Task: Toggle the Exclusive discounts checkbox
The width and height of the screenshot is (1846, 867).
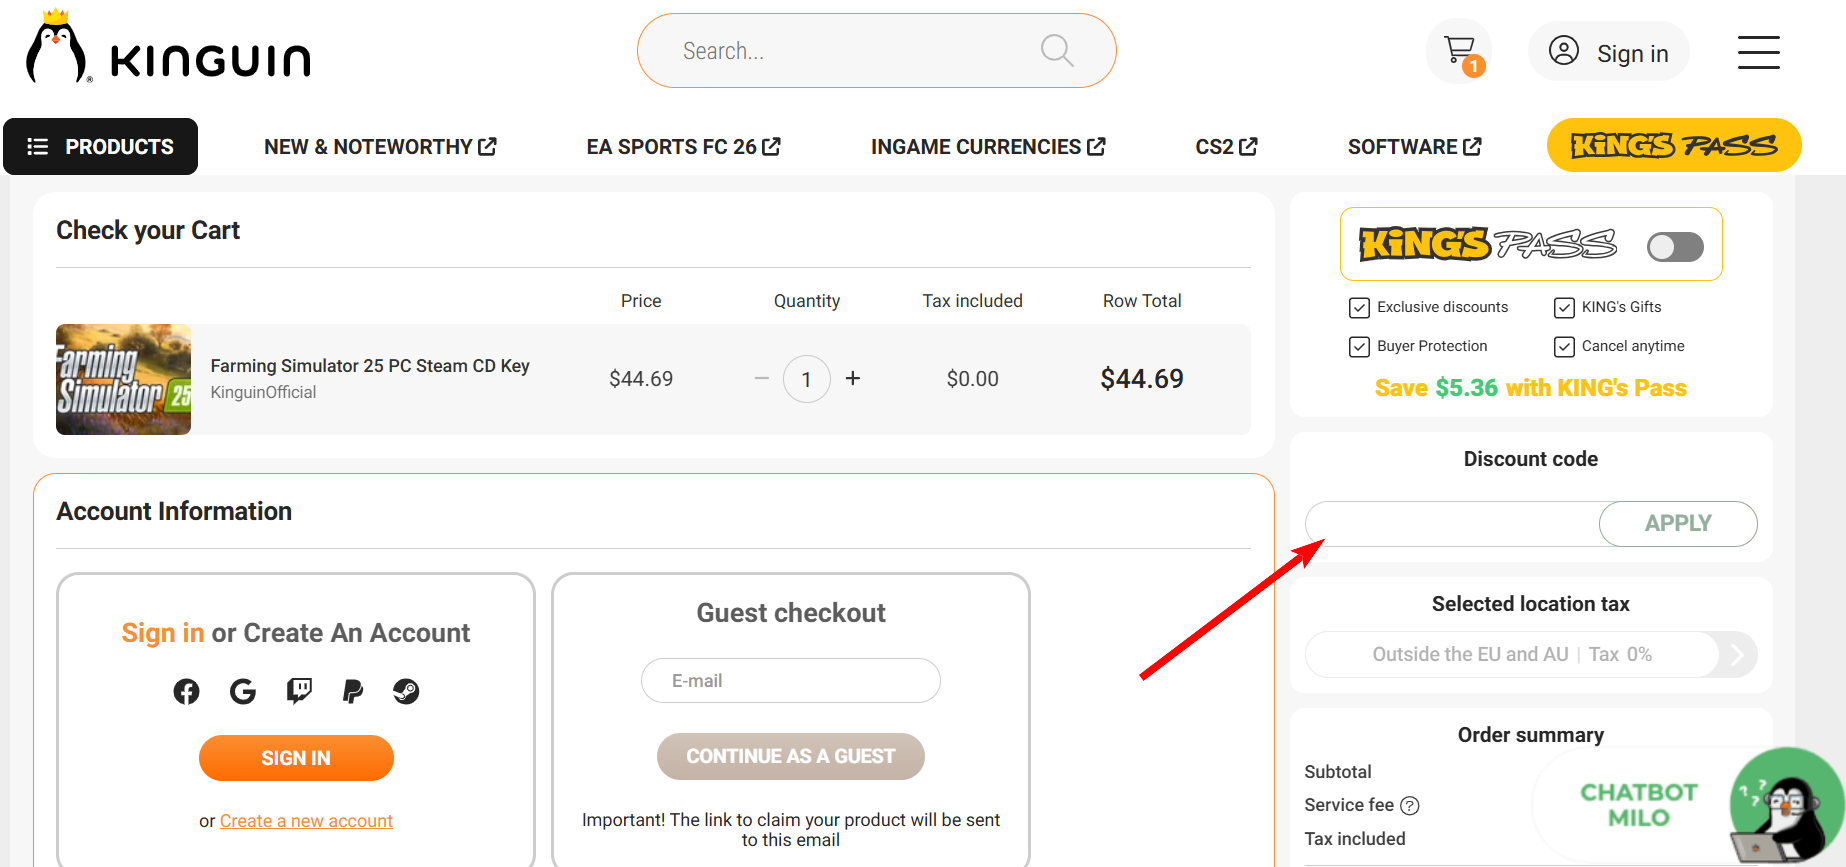Action: coord(1359,307)
